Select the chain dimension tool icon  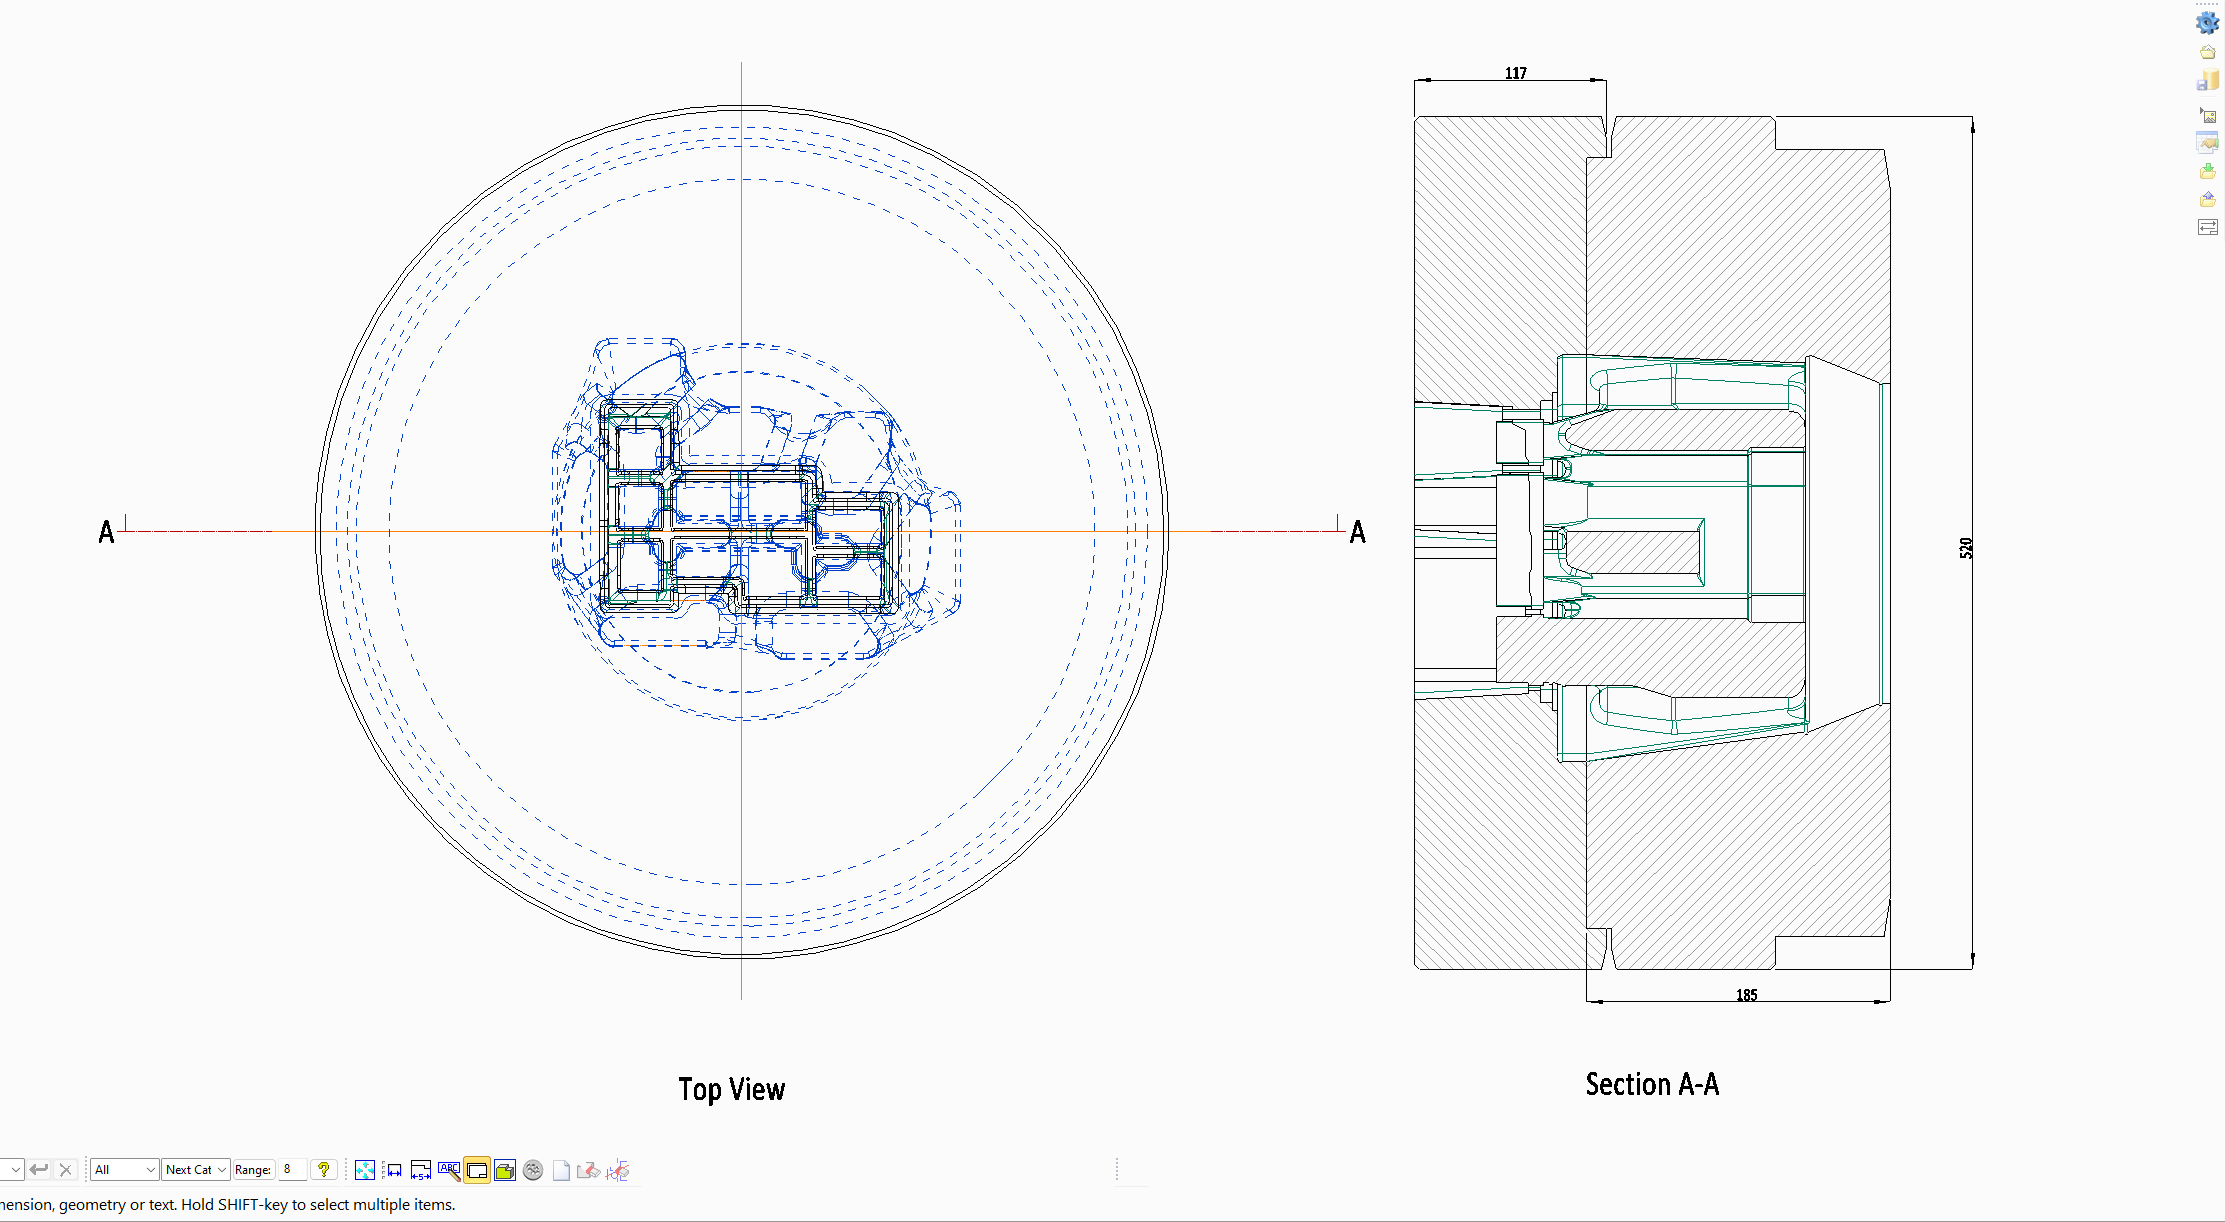tap(421, 1170)
